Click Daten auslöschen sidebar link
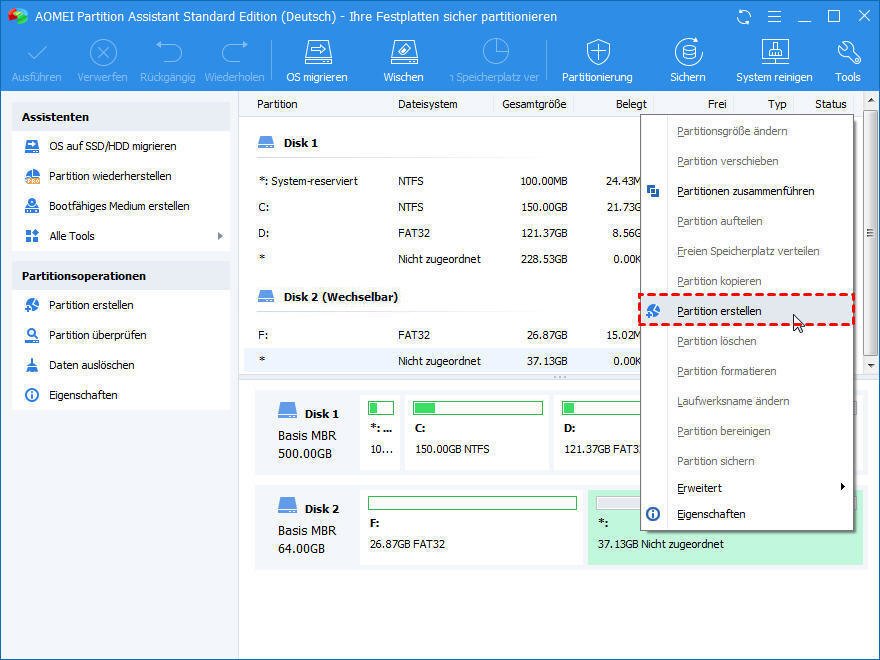Image resolution: width=880 pixels, height=660 pixels. (91, 365)
